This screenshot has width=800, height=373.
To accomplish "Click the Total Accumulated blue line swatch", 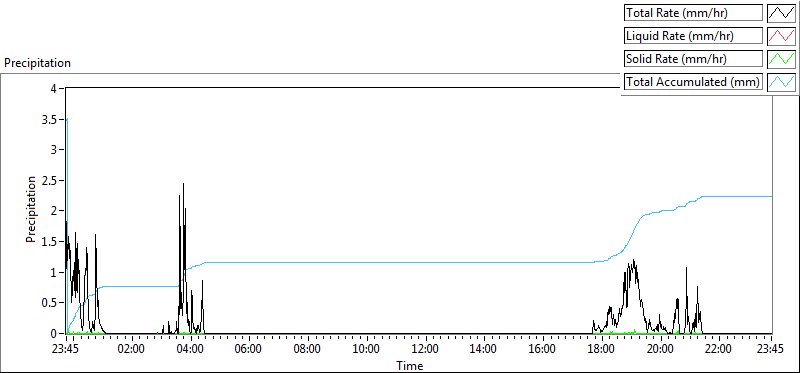I will (x=782, y=82).
